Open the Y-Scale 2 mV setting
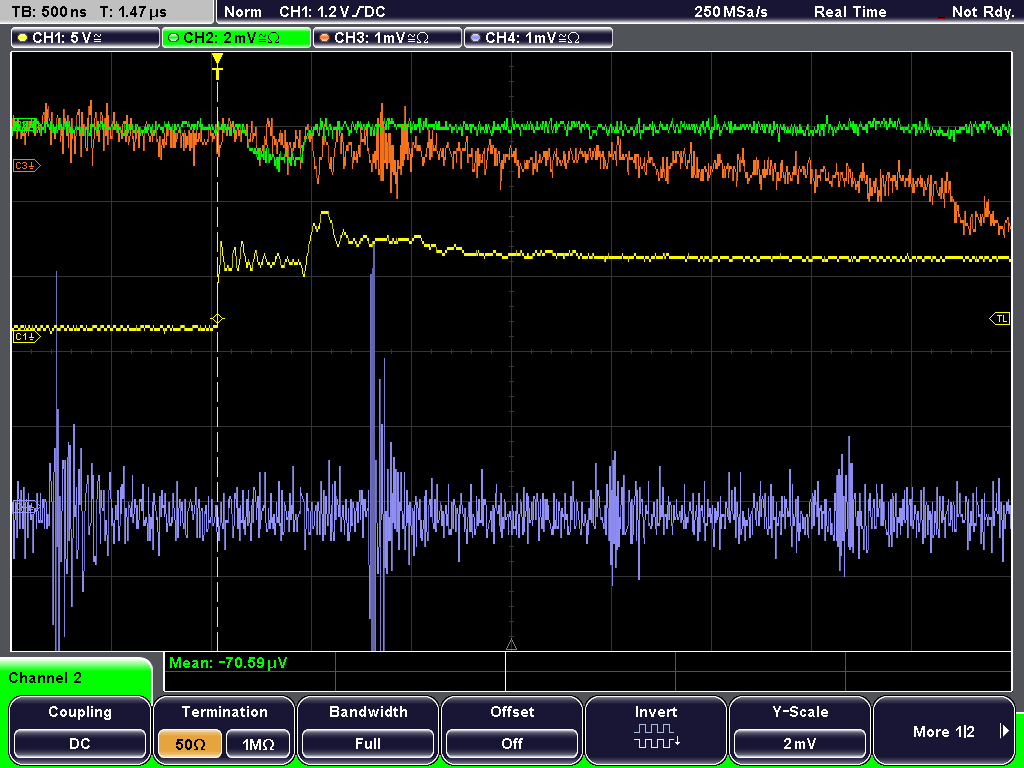Viewport: 1024px width, 768px height. 799,729
